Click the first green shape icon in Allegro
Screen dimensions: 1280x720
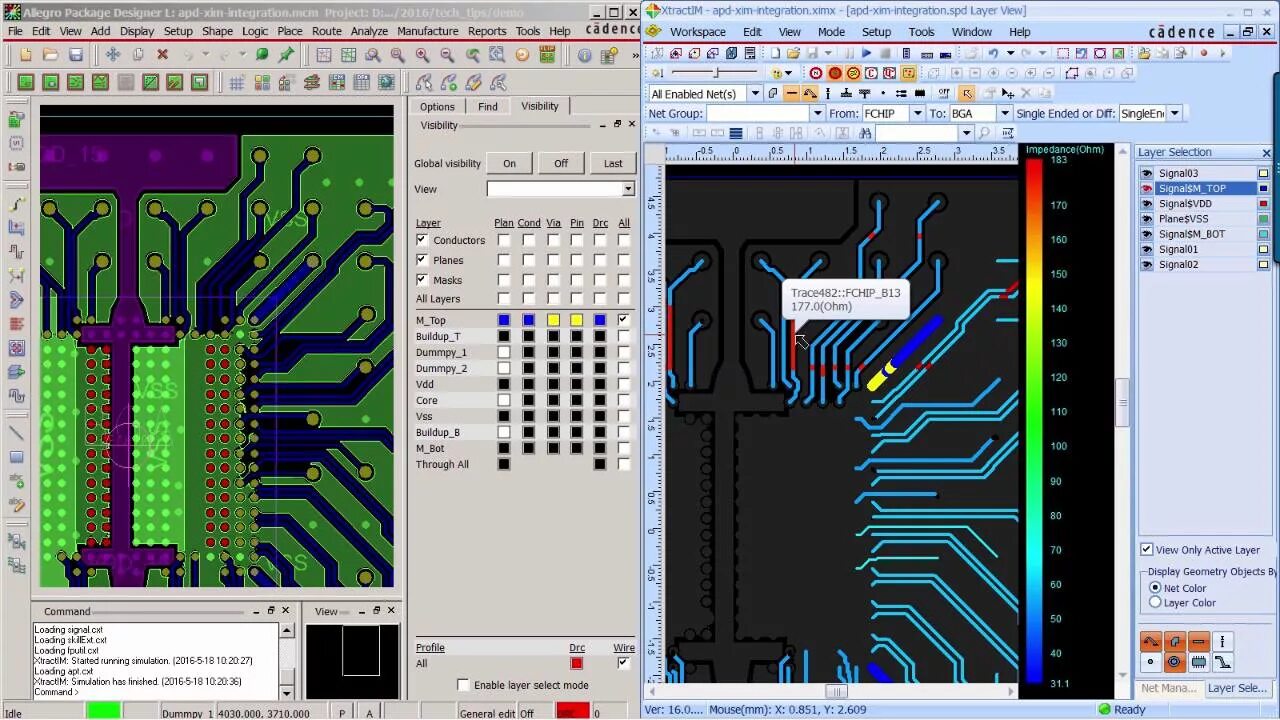click(x=26, y=83)
